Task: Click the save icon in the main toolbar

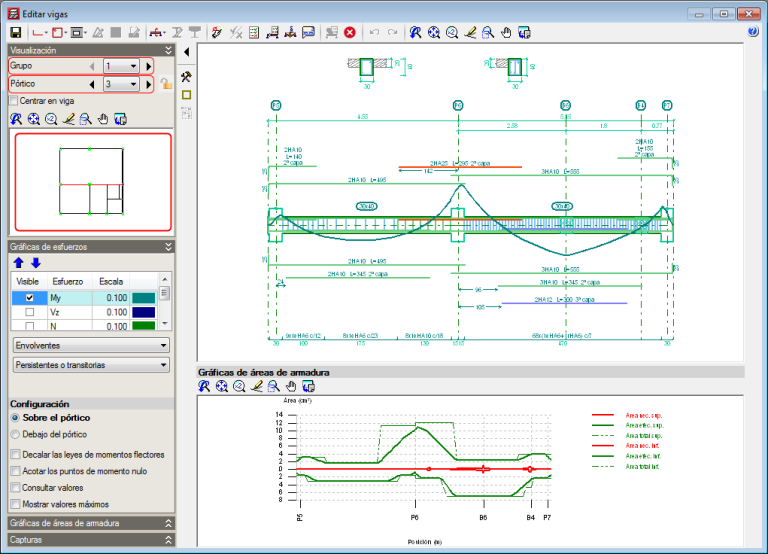Action: pyautogui.click(x=15, y=33)
